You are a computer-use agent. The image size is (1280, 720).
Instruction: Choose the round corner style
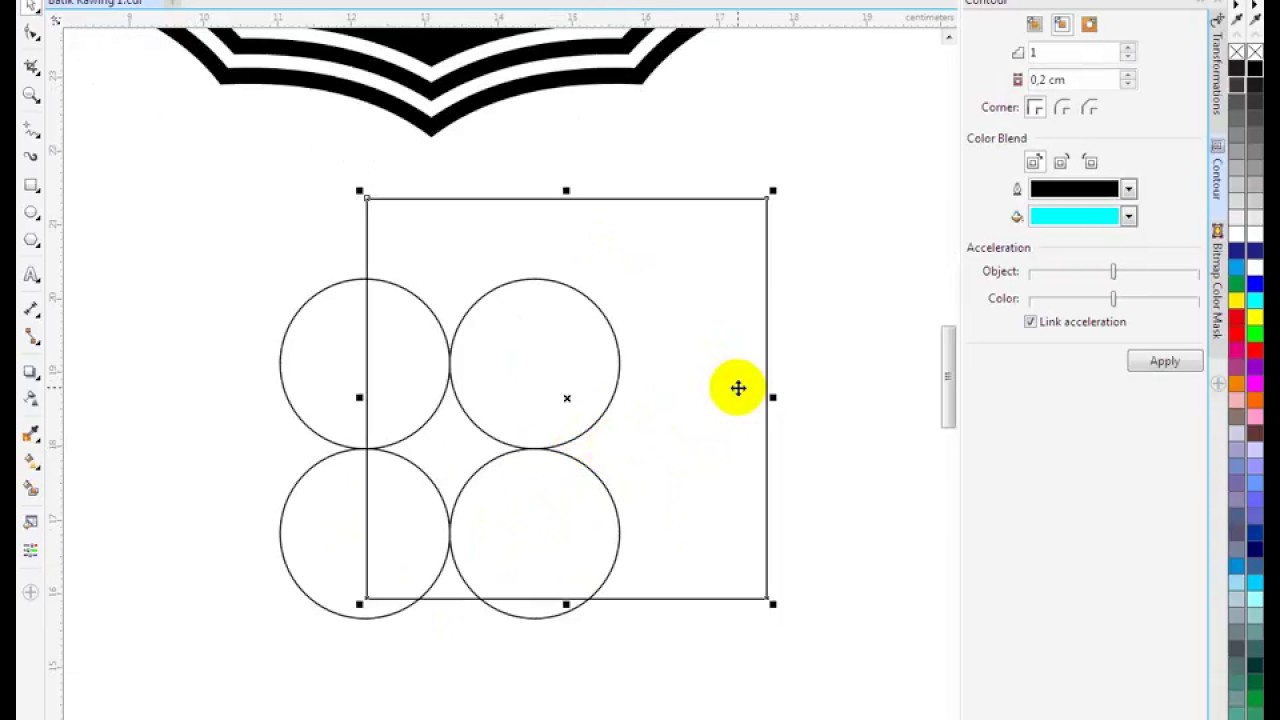point(1062,107)
